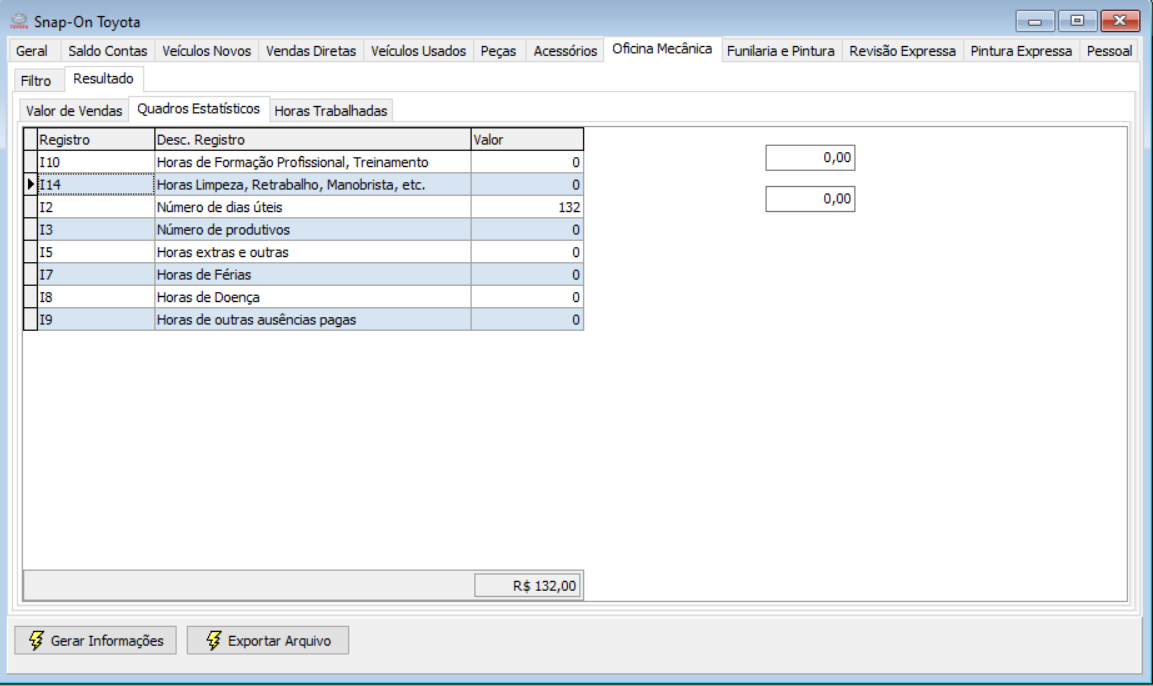Open Horas Trabalhadas tab
Image resolution: width=1153 pixels, height=686 pixels.
click(x=331, y=111)
